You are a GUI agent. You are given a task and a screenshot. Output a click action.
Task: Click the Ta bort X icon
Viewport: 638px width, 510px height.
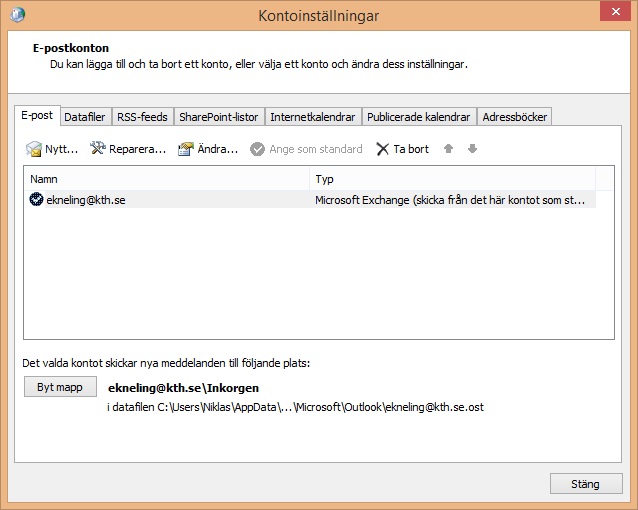382,149
